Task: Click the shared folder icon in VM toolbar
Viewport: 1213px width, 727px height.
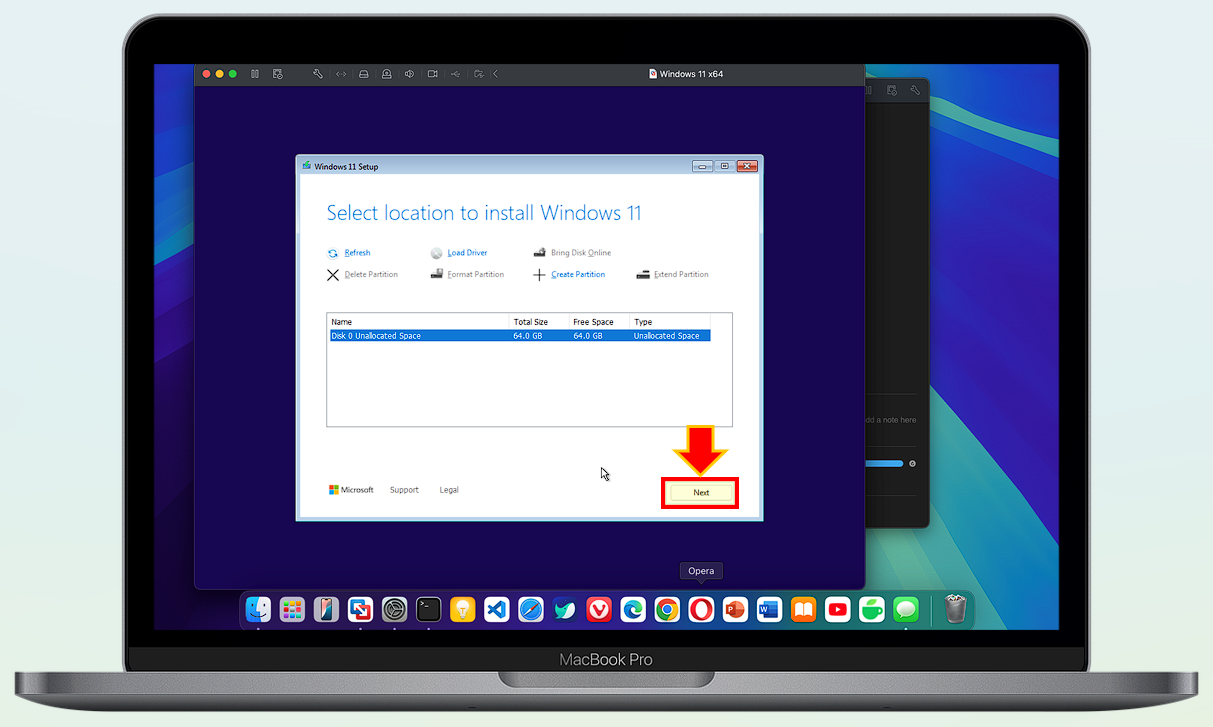Action: pyautogui.click(x=479, y=74)
